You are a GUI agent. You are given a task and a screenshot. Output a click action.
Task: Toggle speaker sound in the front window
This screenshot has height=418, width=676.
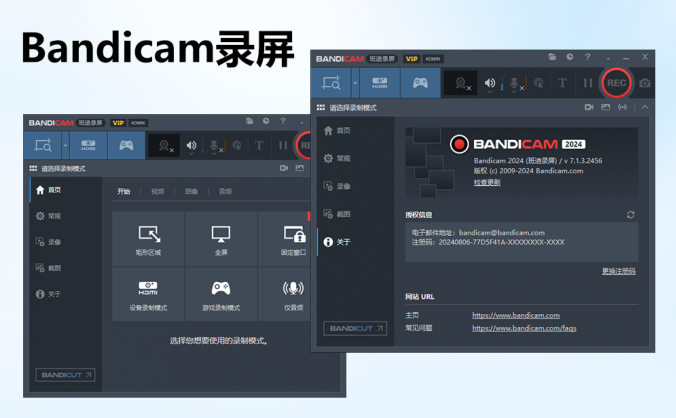tap(490, 83)
